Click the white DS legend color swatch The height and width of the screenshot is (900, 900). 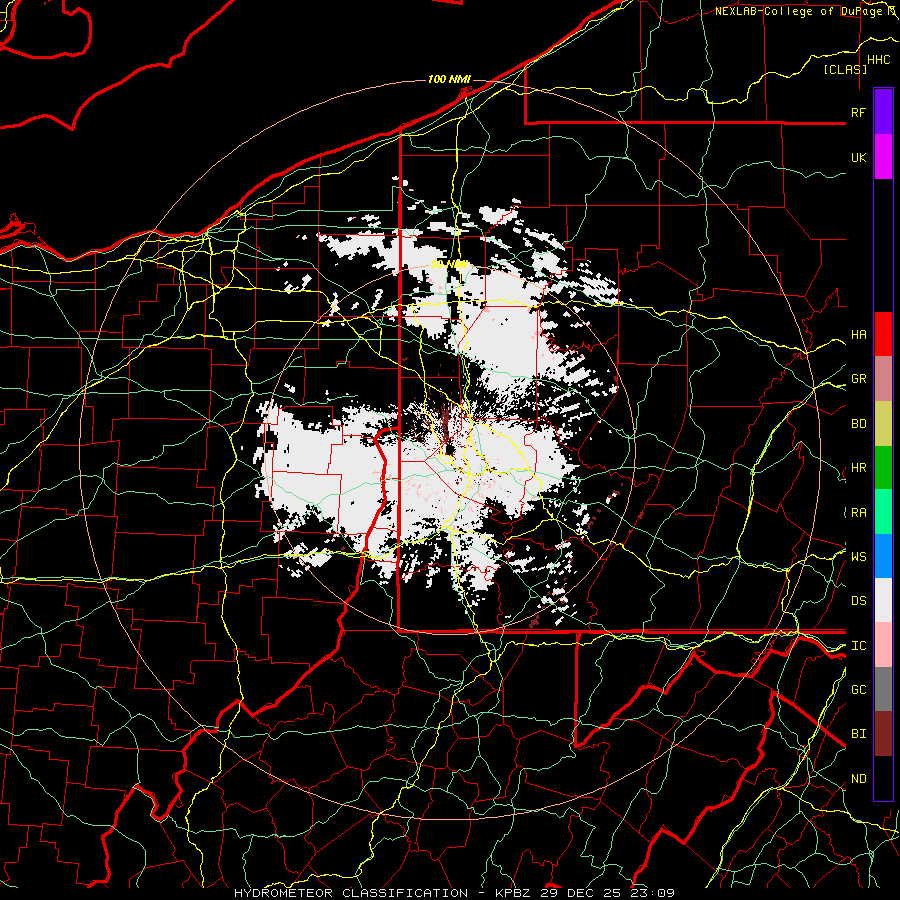(883, 600)
